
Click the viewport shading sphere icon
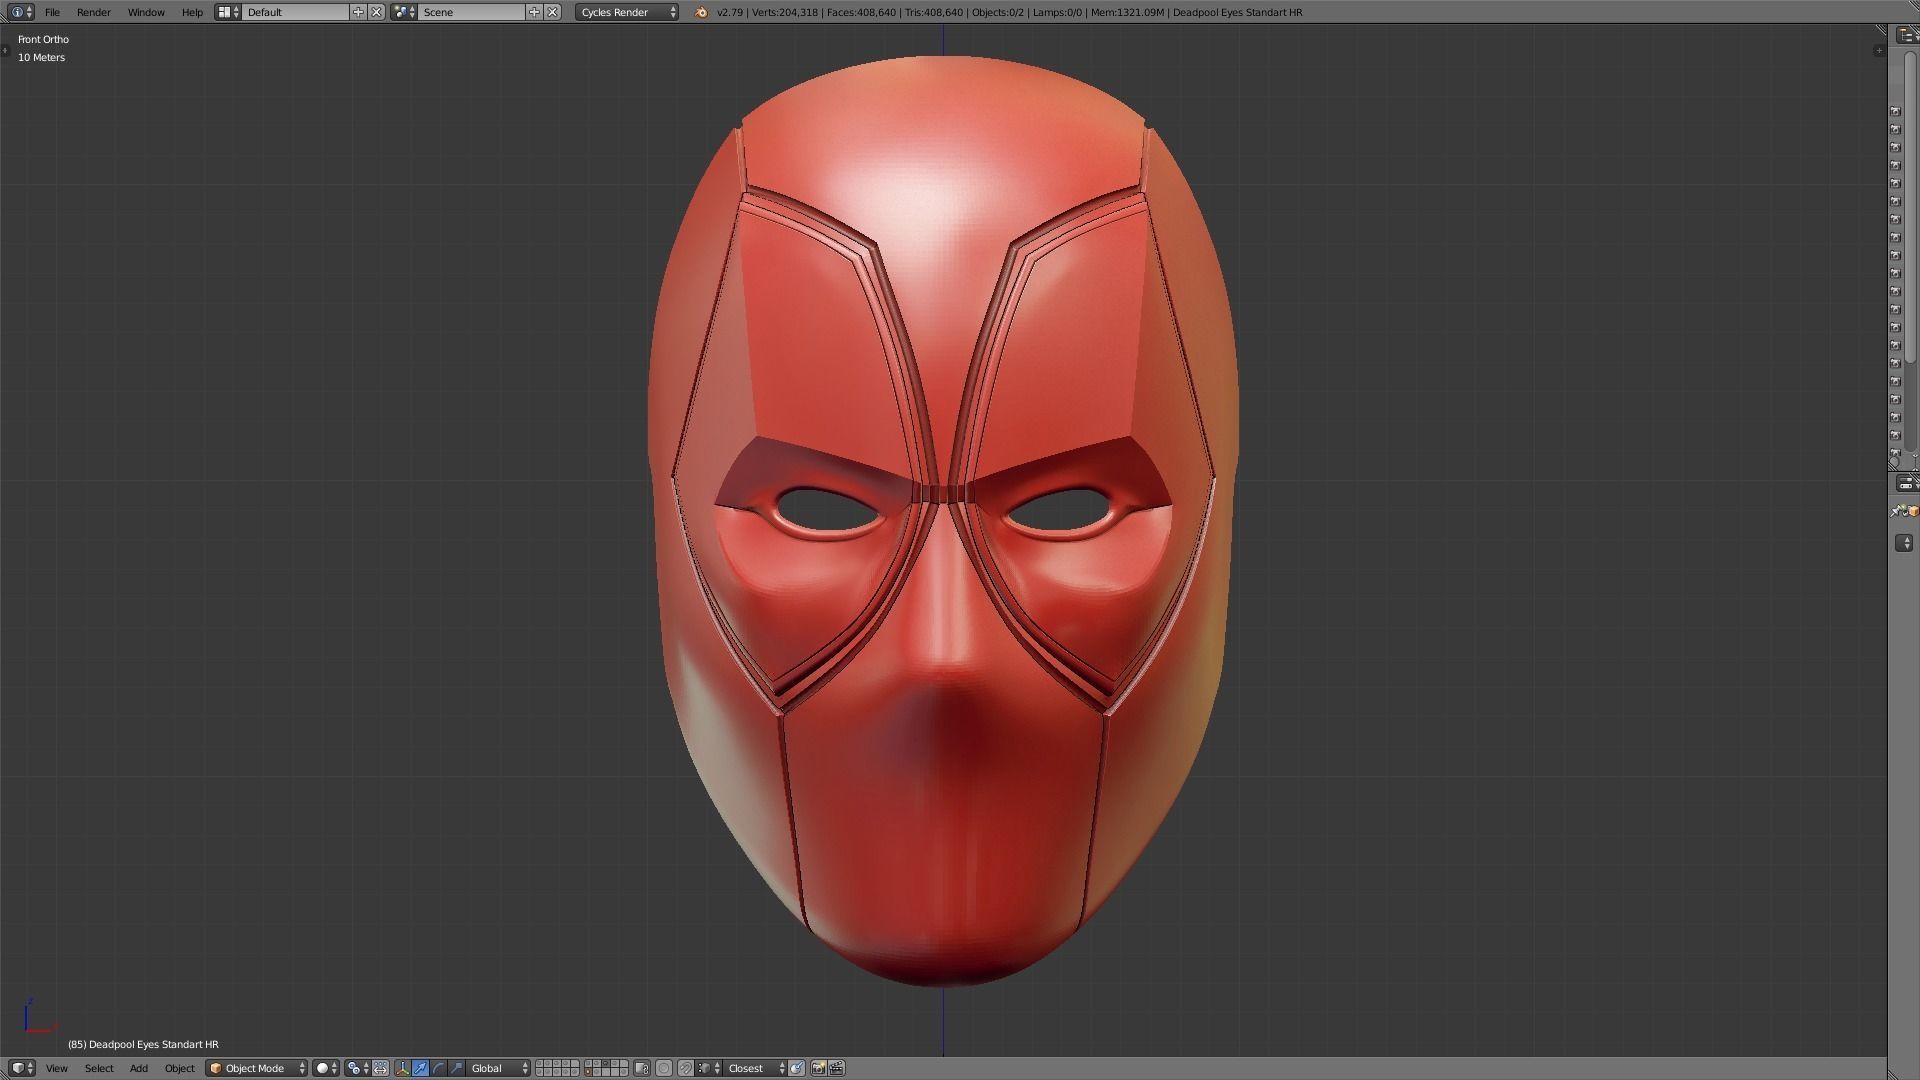pos(323,1068)
